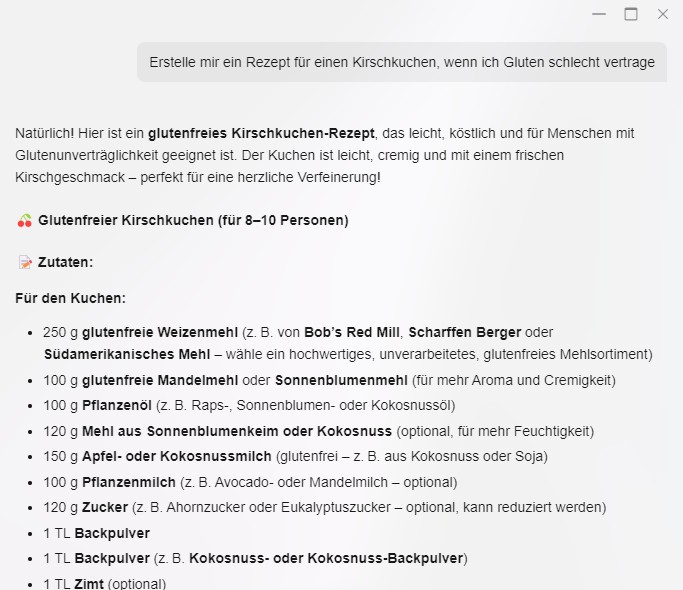Click the bold 'glutenfreies Kirschkuchen-Rezept' text
Screen dimensions: 683x590
click(261, 133)
